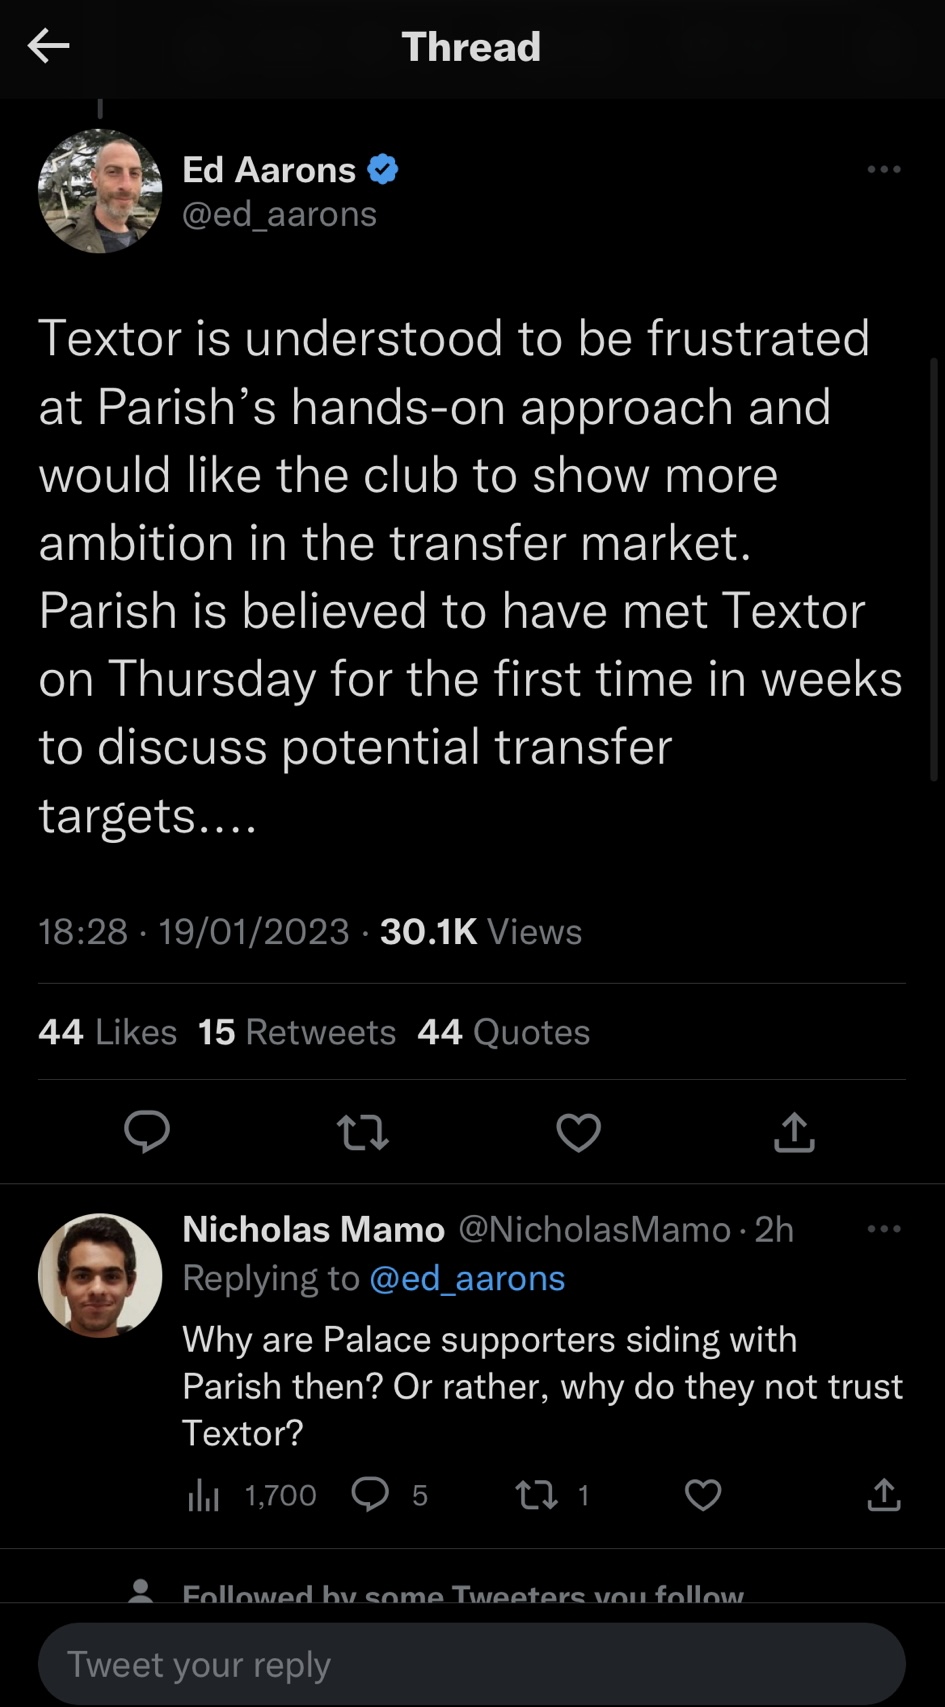Open more options on Ed Aarons' tweet
Viewport: 945px width, 1707px height.
coord(884,170)
